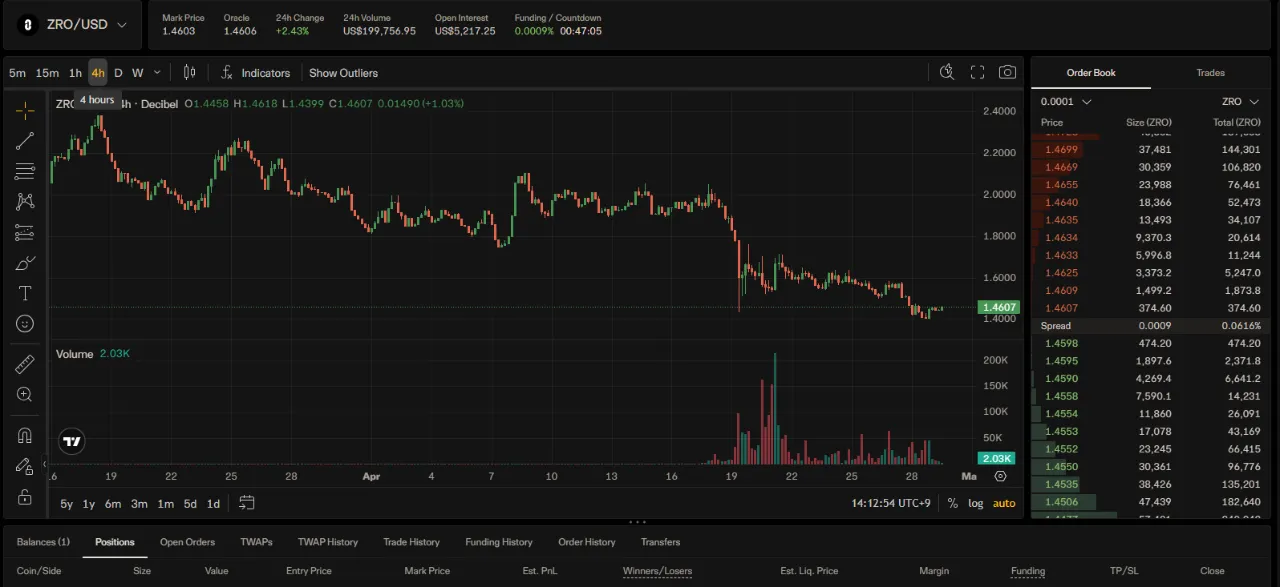Select the ruler measure tool
The image size is (1280, 587).
point(25,364)
